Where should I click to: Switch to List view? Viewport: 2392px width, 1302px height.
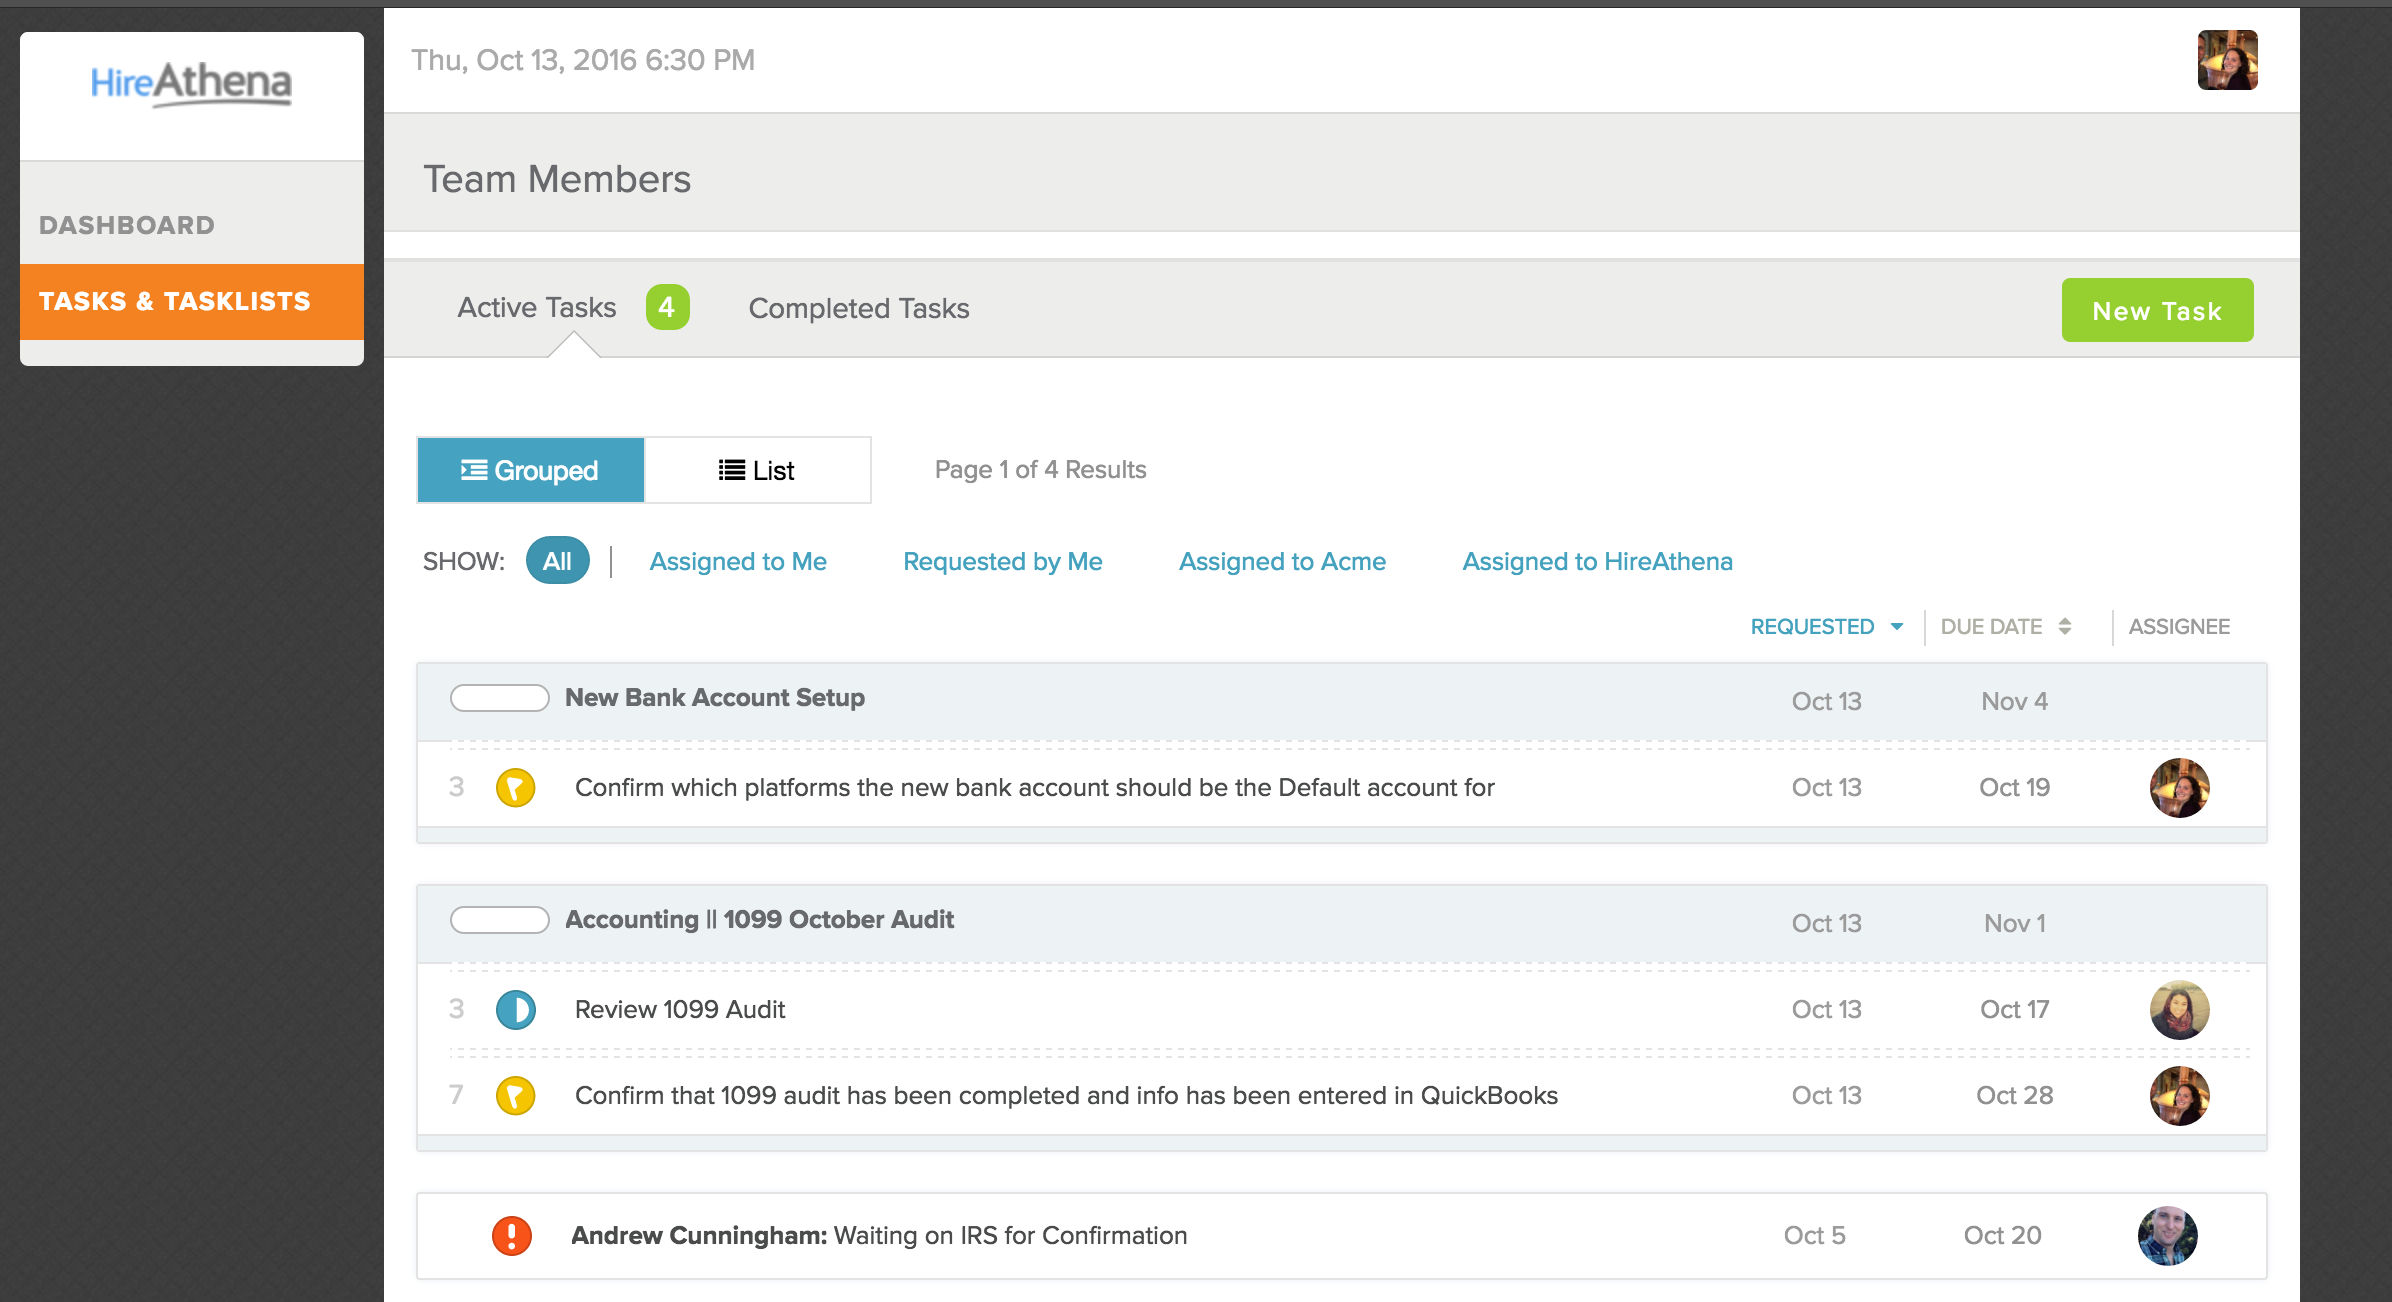(x=757, y=470)
